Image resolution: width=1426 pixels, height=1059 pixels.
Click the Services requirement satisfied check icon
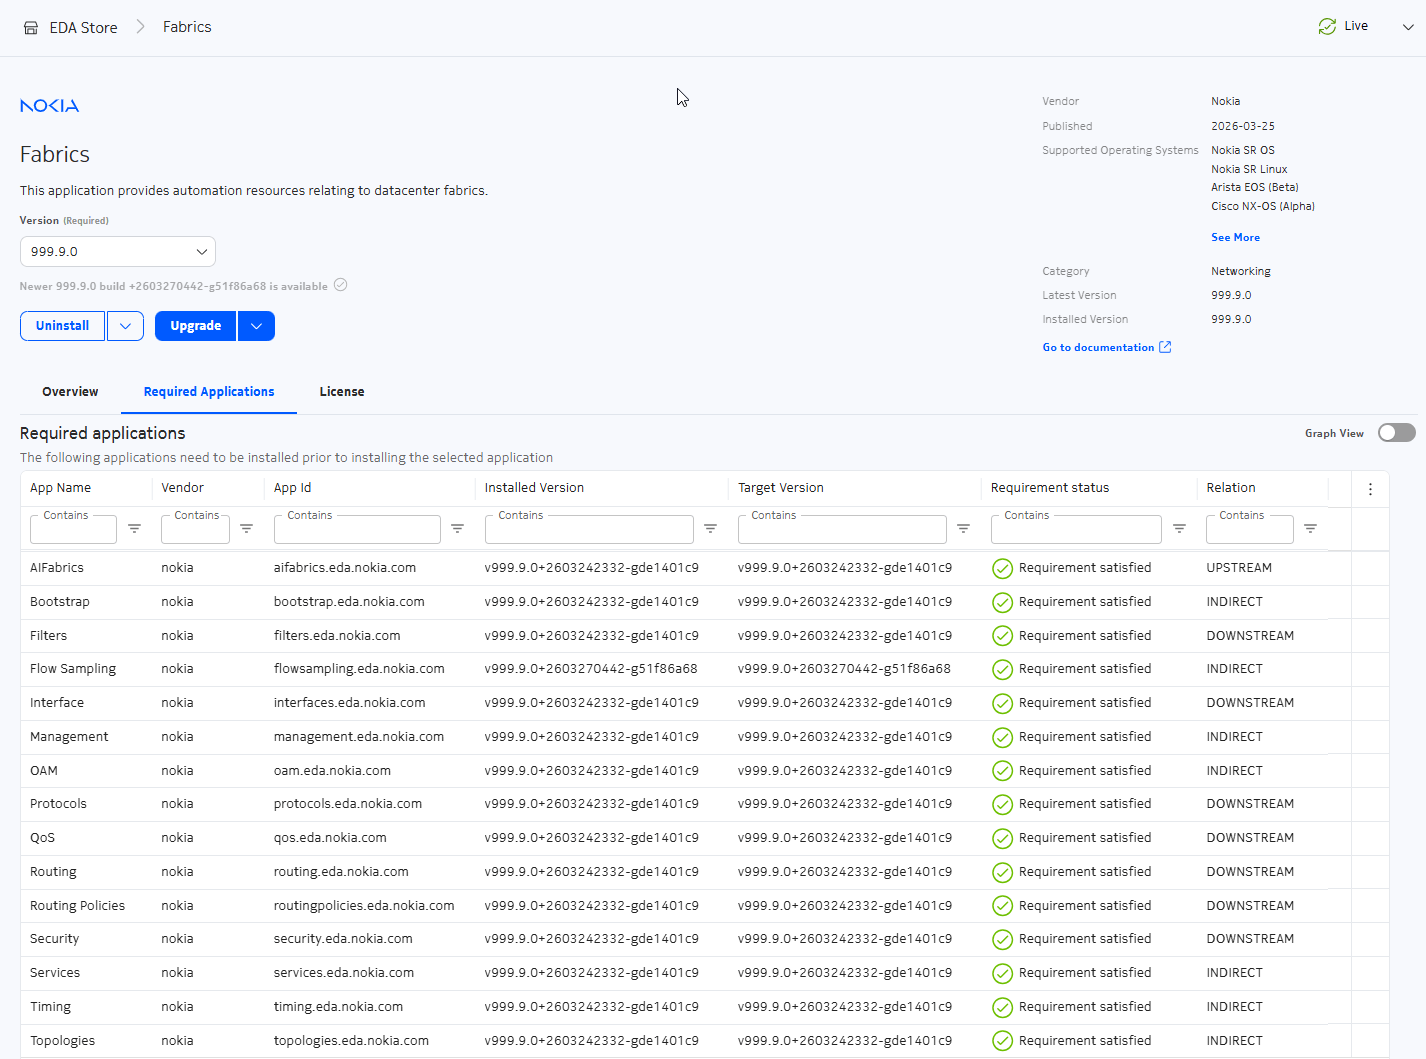pos(1002,974)
